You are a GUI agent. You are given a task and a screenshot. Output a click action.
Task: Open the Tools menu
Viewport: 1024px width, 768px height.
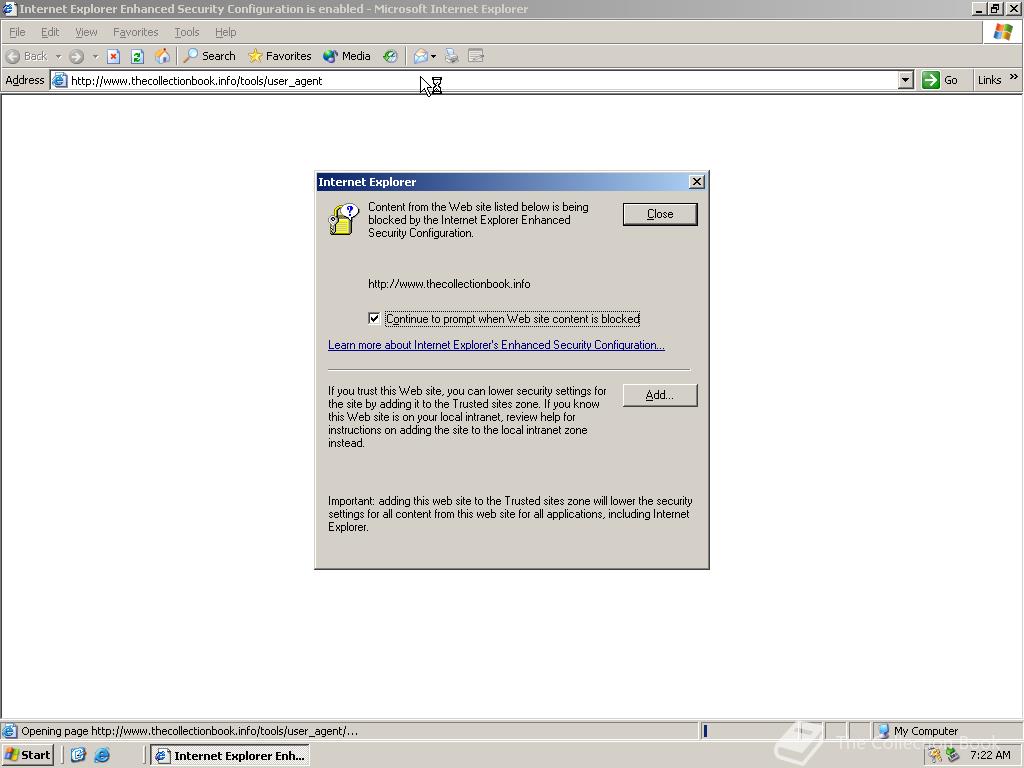coord(186,32)
